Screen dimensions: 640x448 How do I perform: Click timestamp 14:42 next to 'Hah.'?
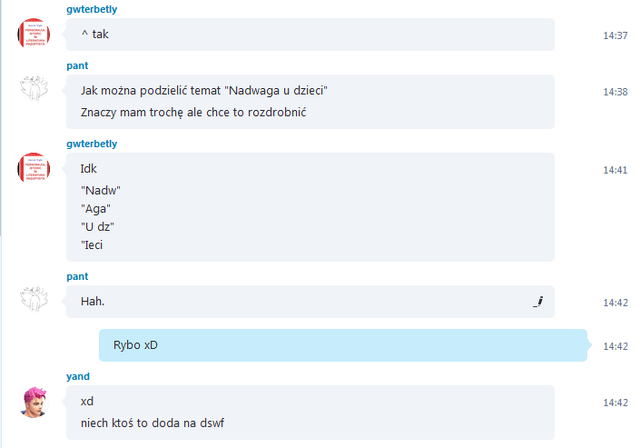616,303
